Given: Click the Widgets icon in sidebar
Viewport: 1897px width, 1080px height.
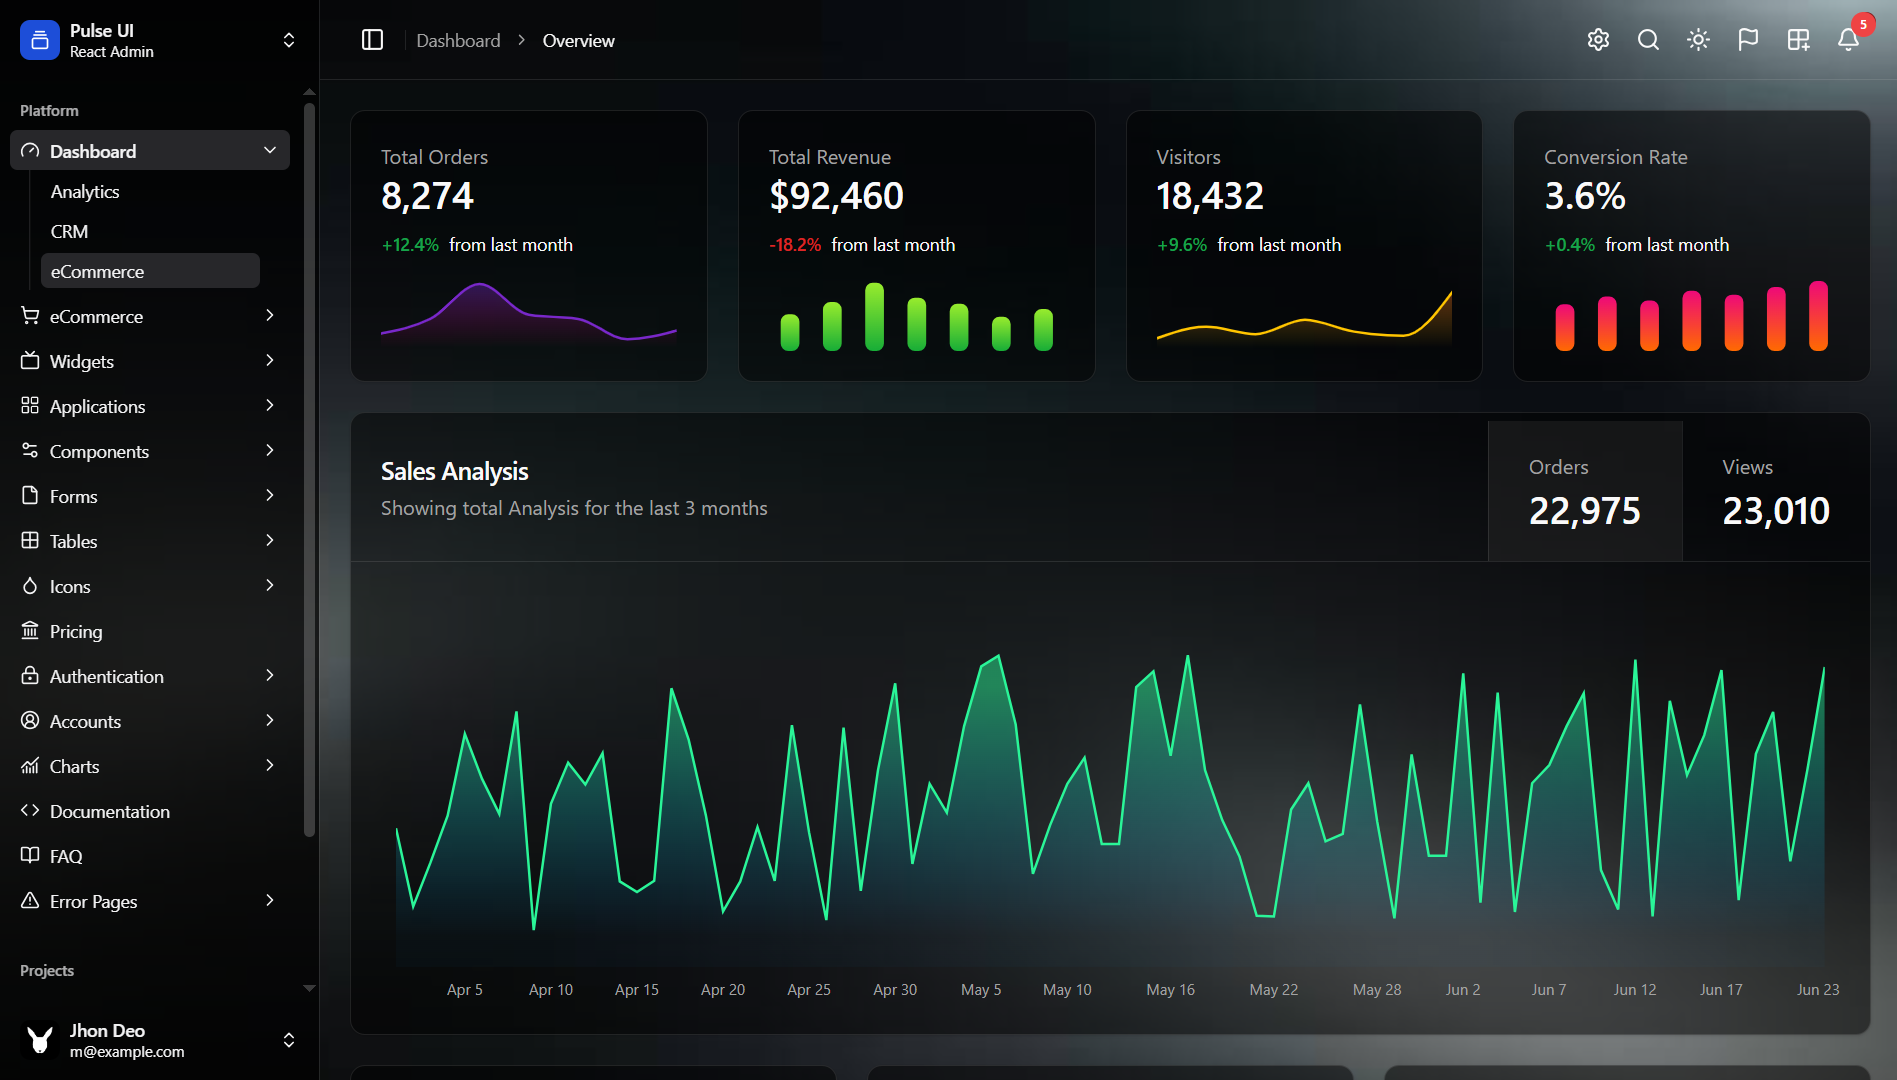Looking at the screenshot, I should click(30, 360).
